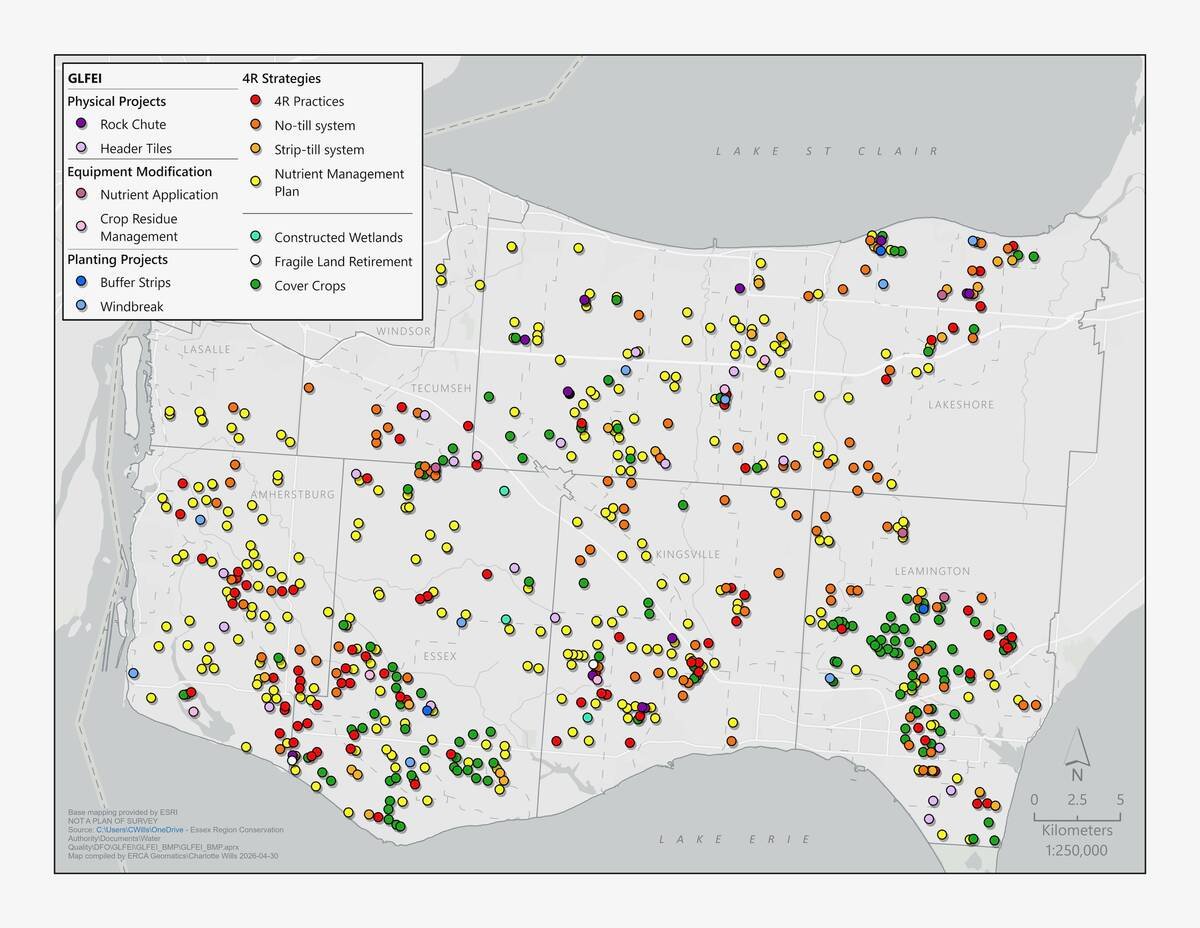Click the 1:250,000 scale ratio text

tap(1077, 850)
